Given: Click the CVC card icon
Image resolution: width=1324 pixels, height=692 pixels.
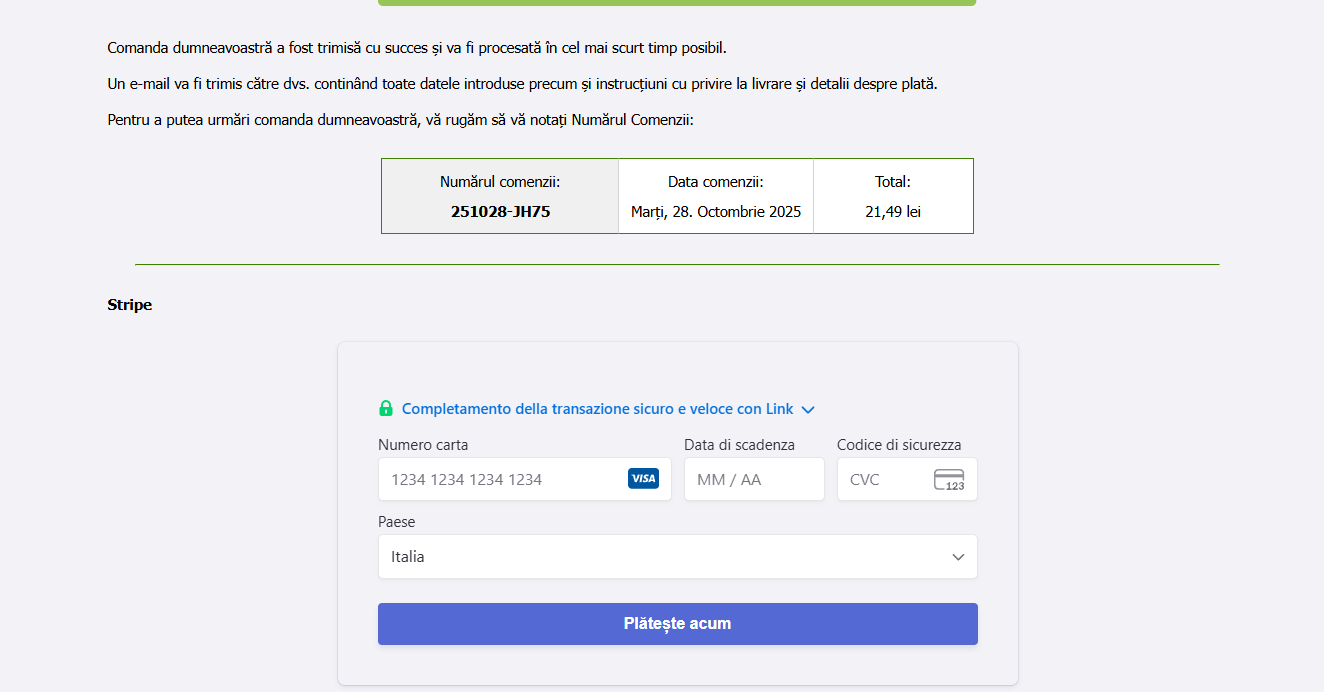Looking at the screenshot, I should coord(949,480).
